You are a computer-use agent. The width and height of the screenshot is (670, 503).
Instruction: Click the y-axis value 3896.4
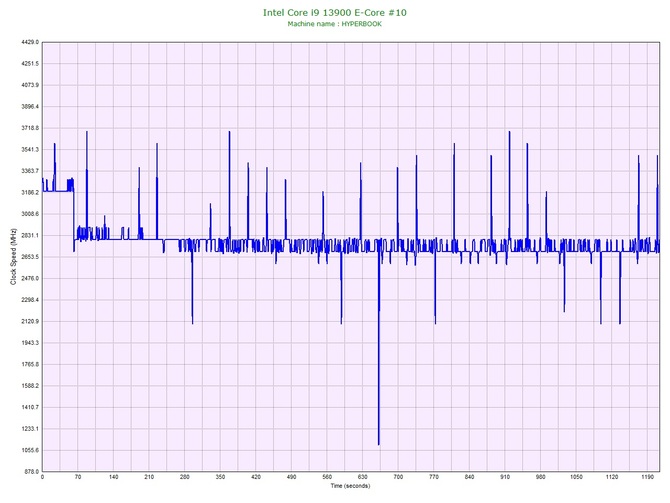(30, 106)
